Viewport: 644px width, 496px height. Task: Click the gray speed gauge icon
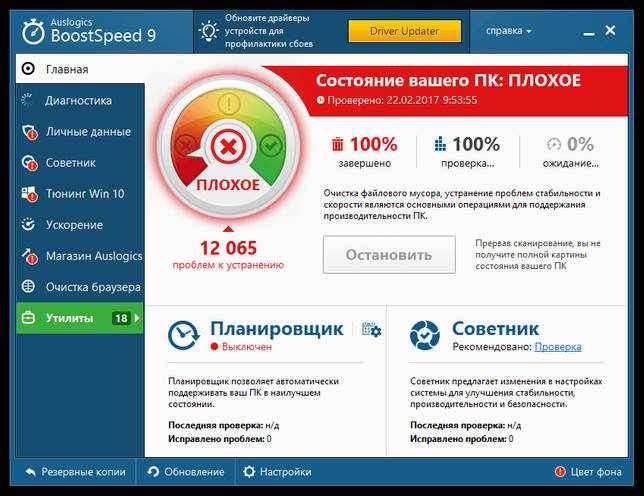(x=554, y=144)
